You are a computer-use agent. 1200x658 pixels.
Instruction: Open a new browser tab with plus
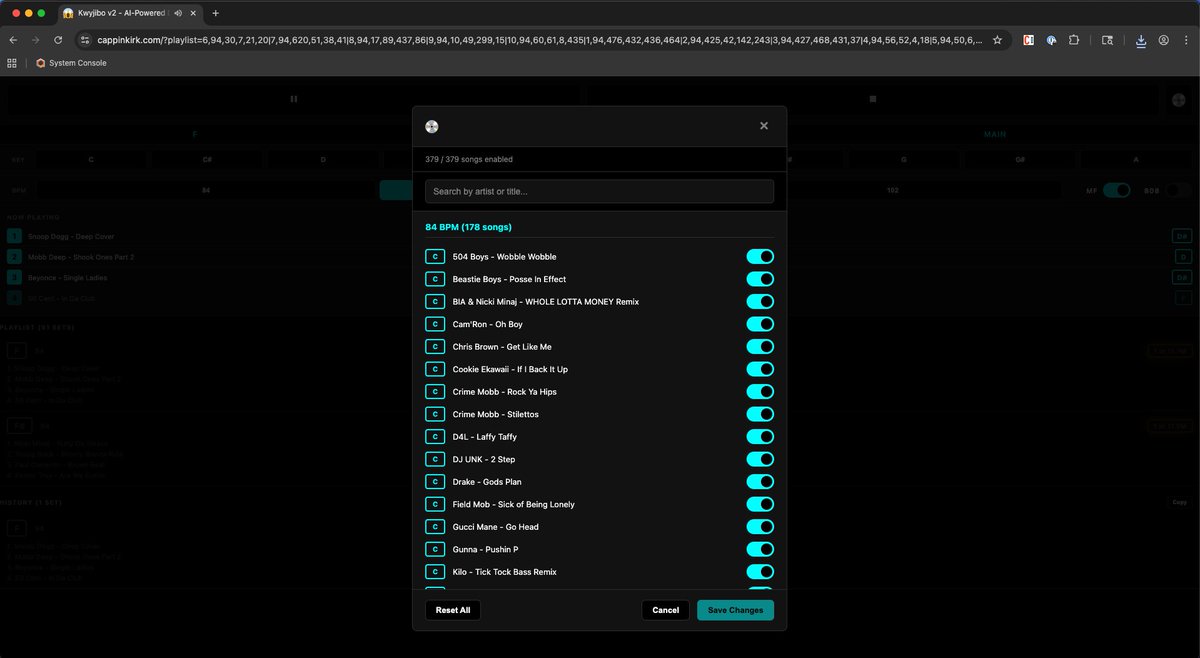pos(215,13)
